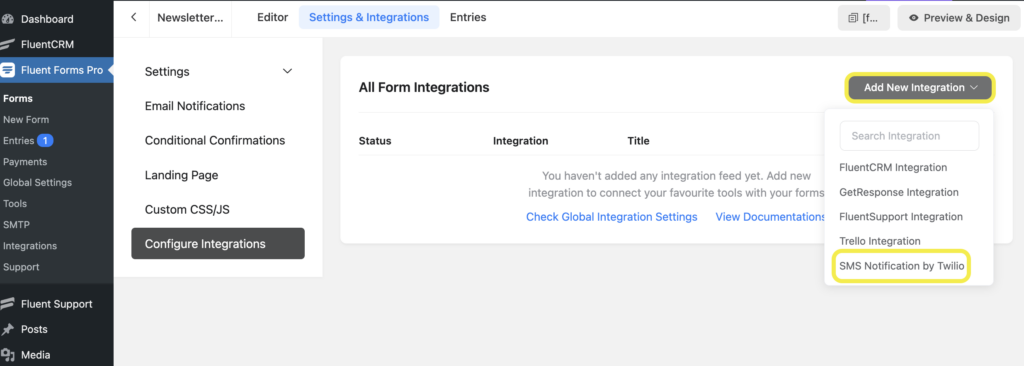Open Payments in sidebar

click(25, 161)
